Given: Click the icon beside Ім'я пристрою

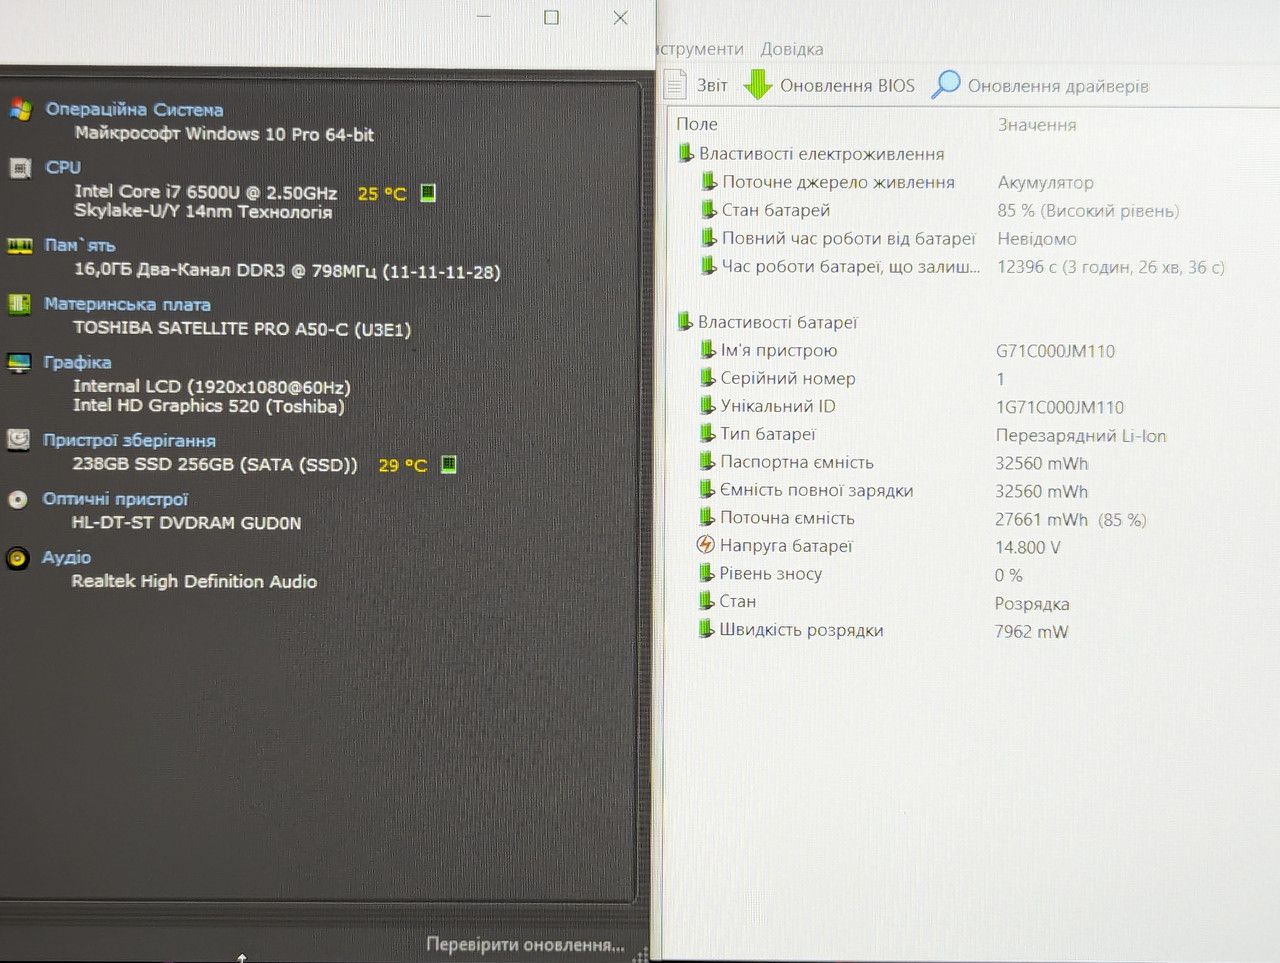Looking at the screenshot, I should click(x=708, y=349).
